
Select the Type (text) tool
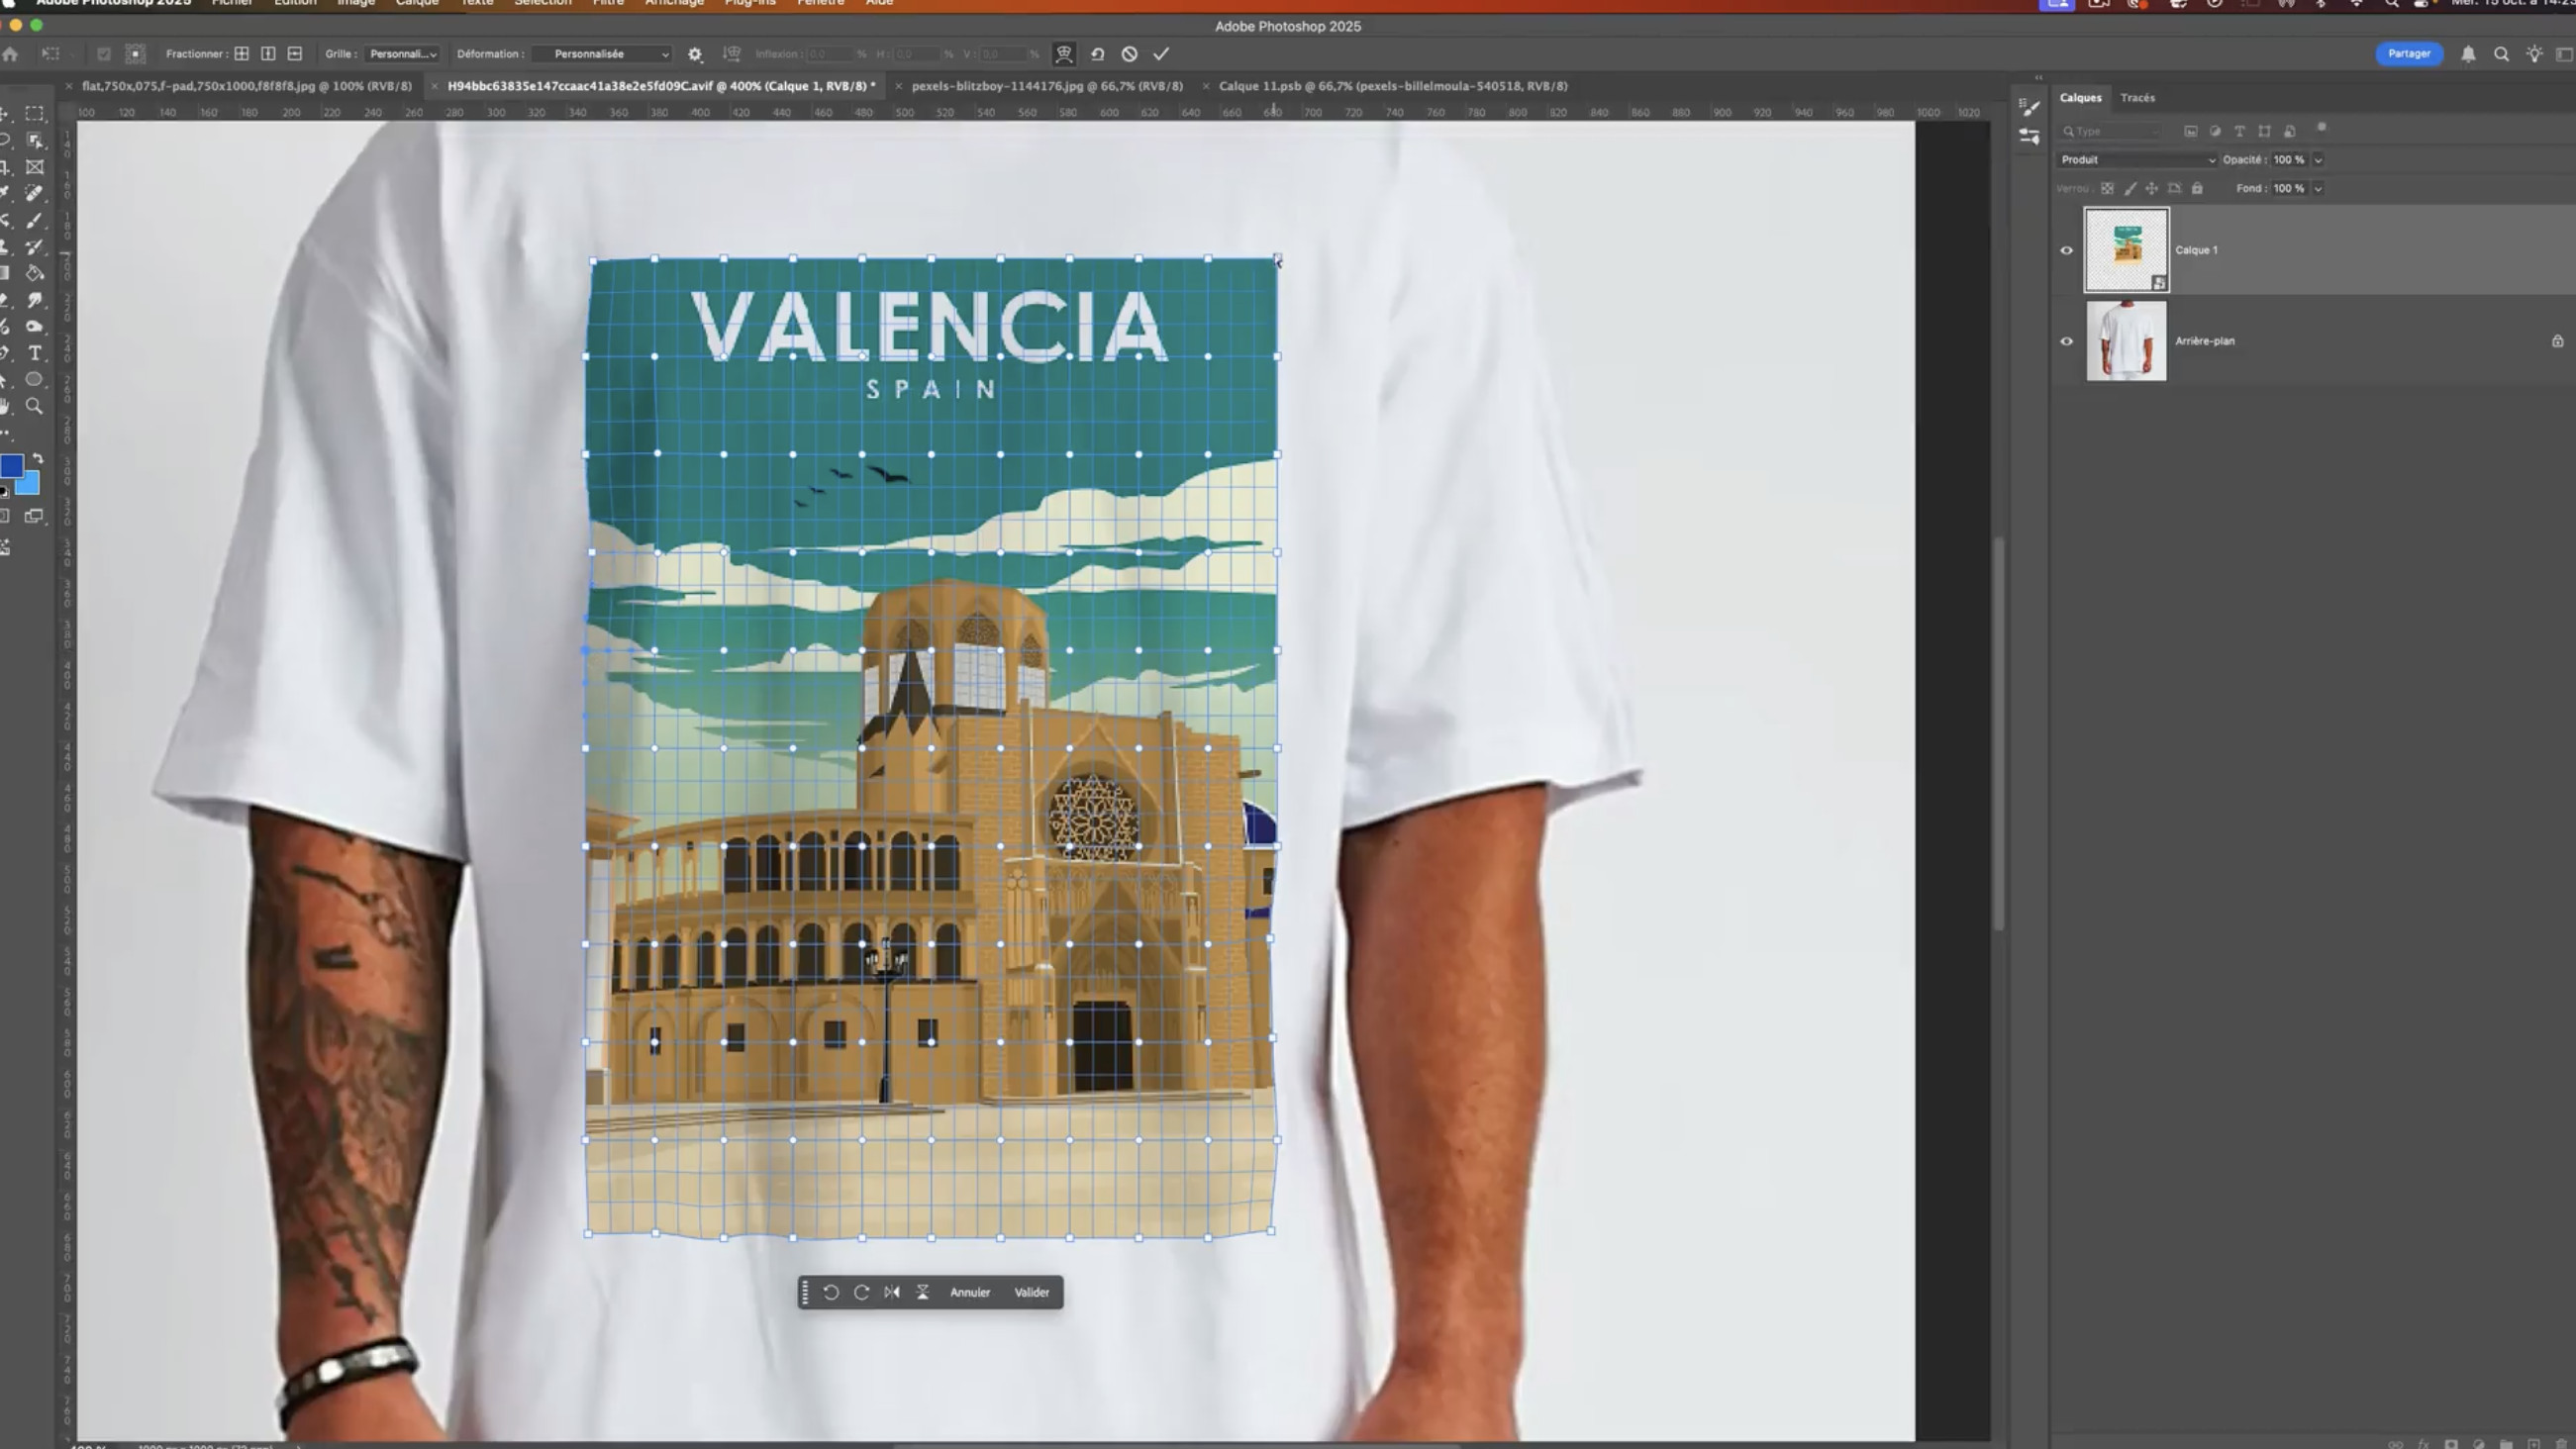tap(35, 353)
